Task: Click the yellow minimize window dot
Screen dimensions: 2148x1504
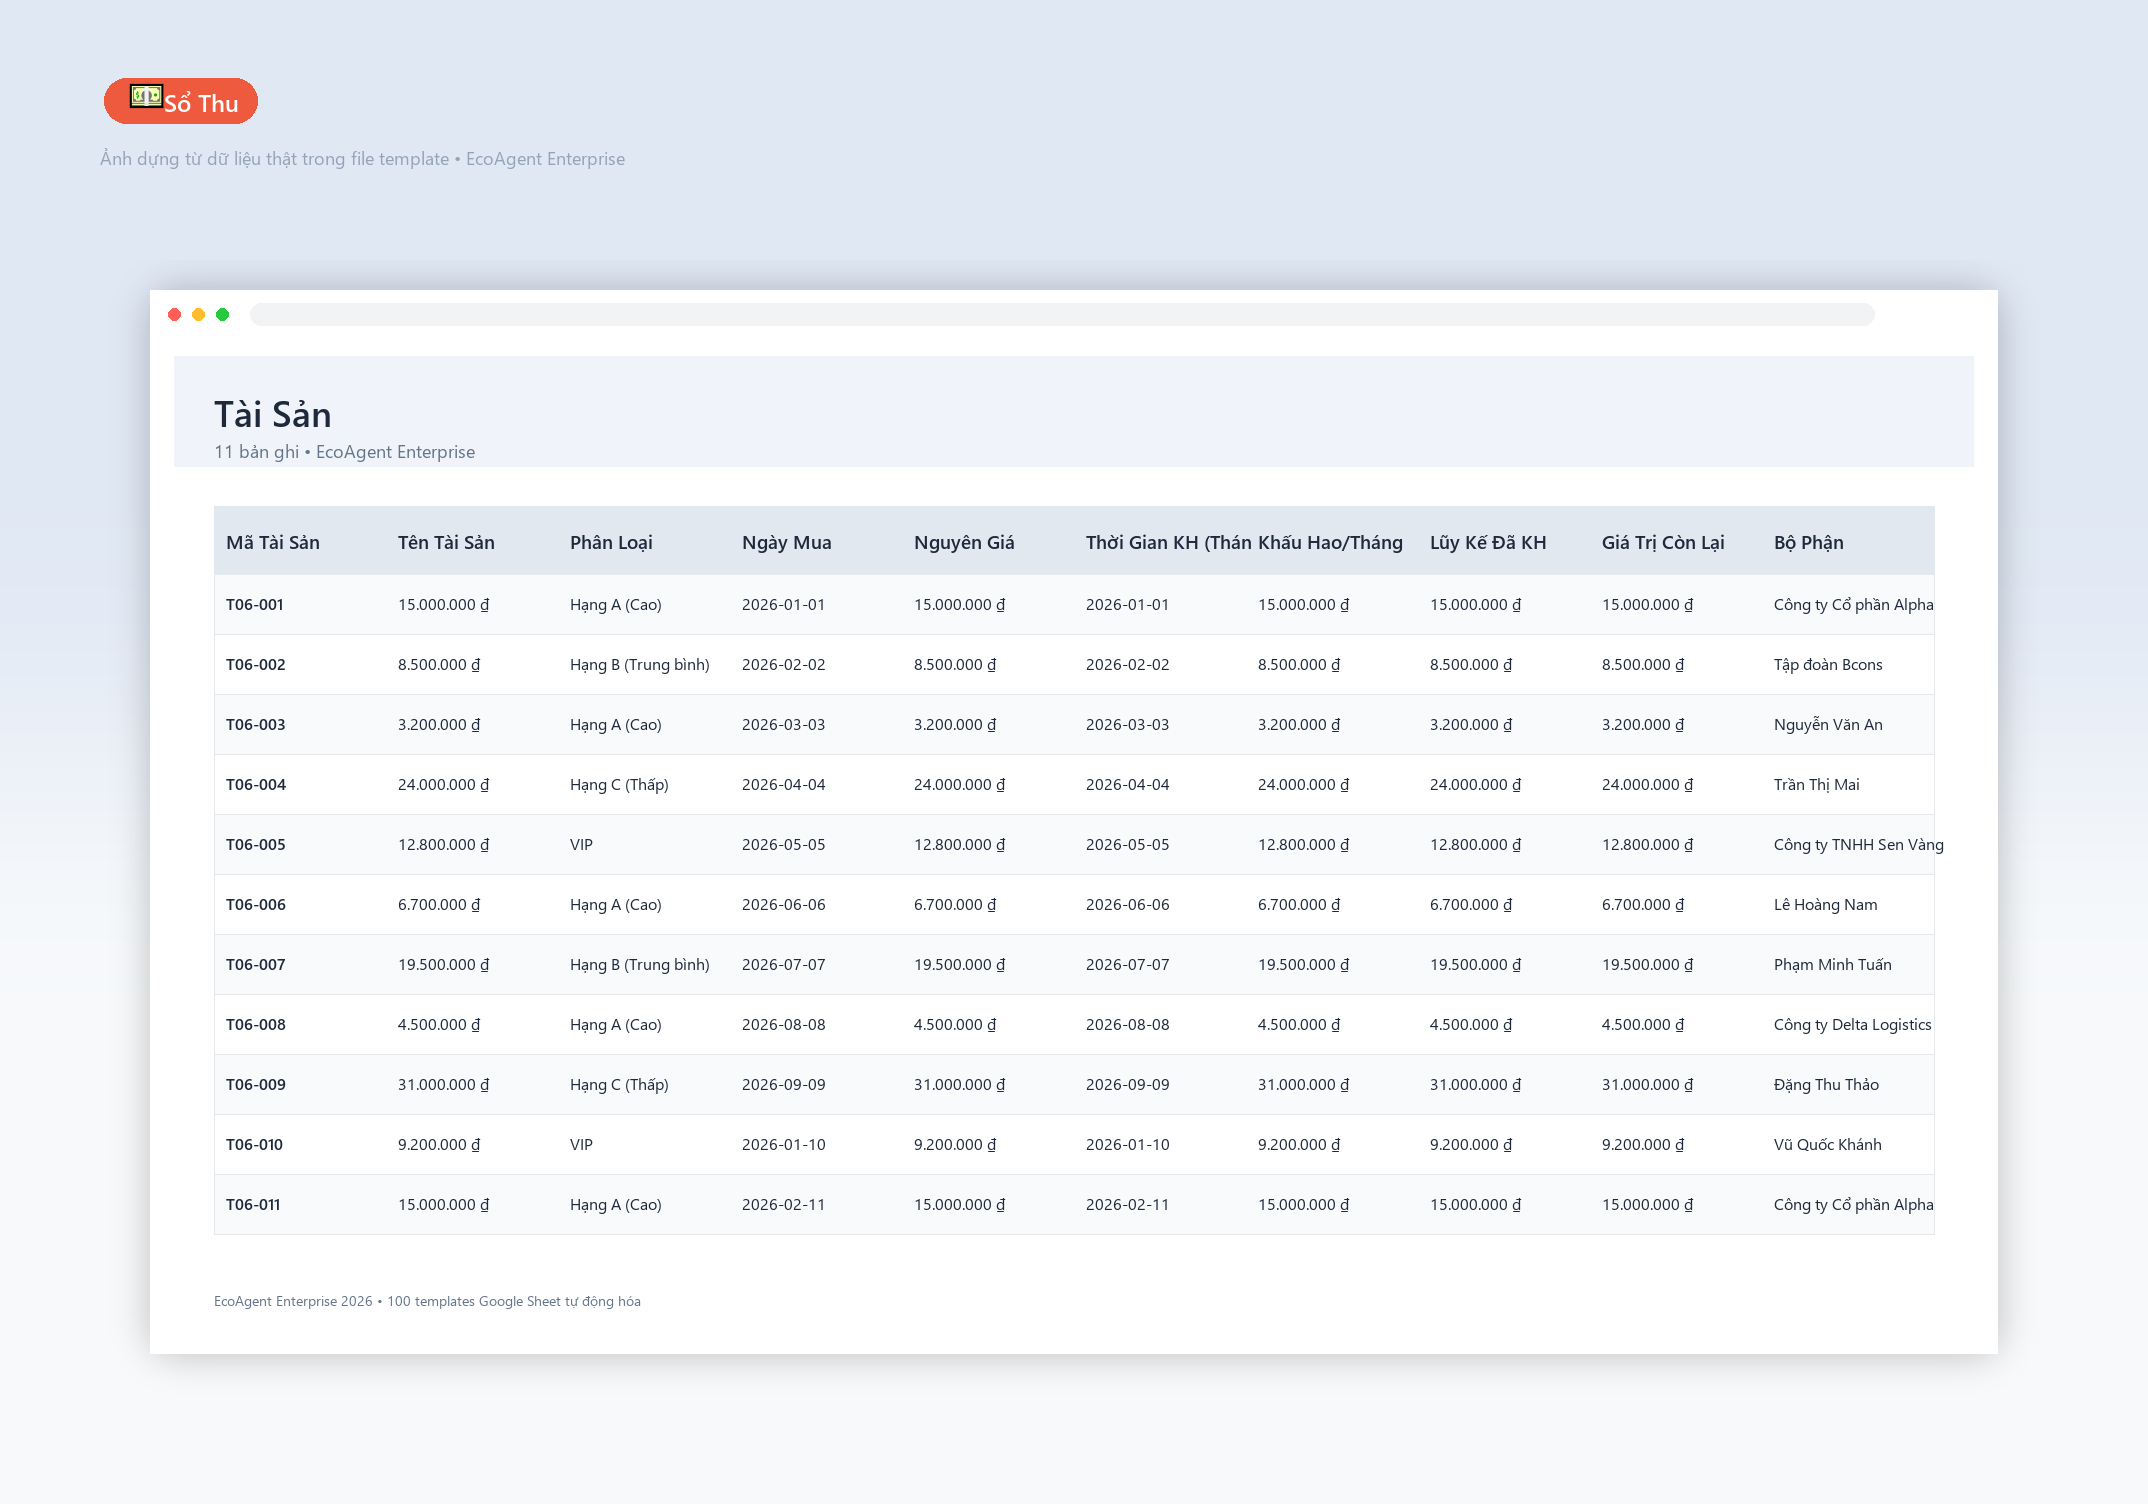Action: click(199, 315)
